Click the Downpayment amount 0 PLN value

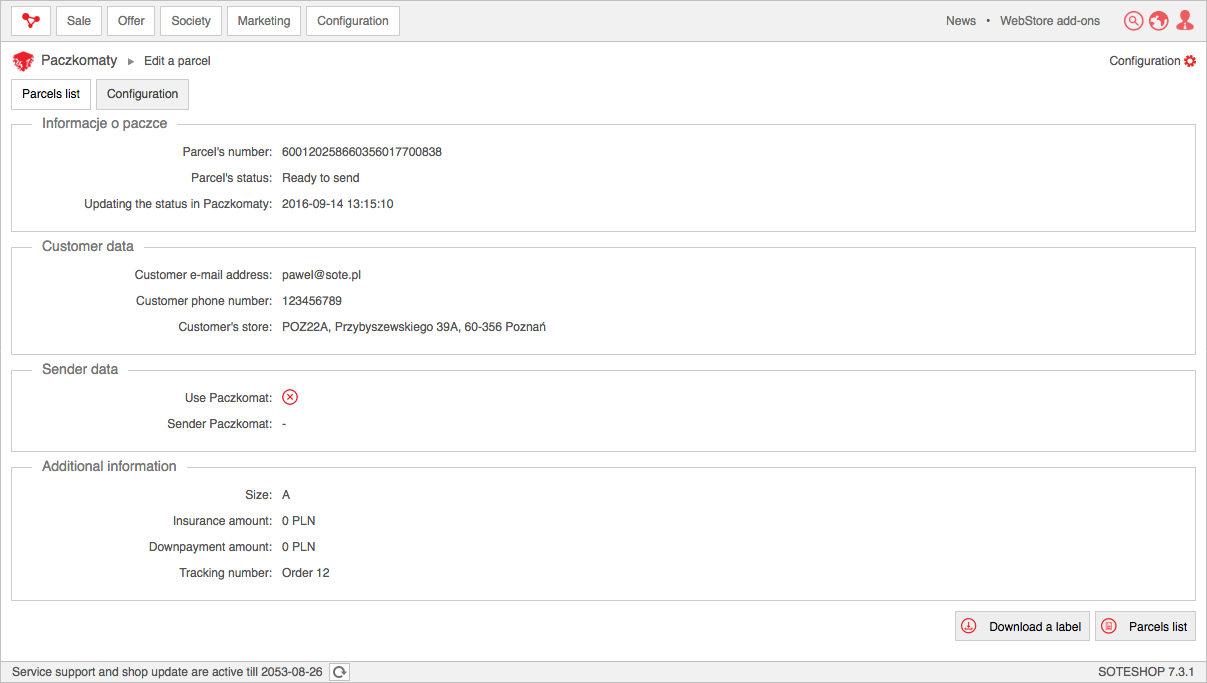coord(299,547)
